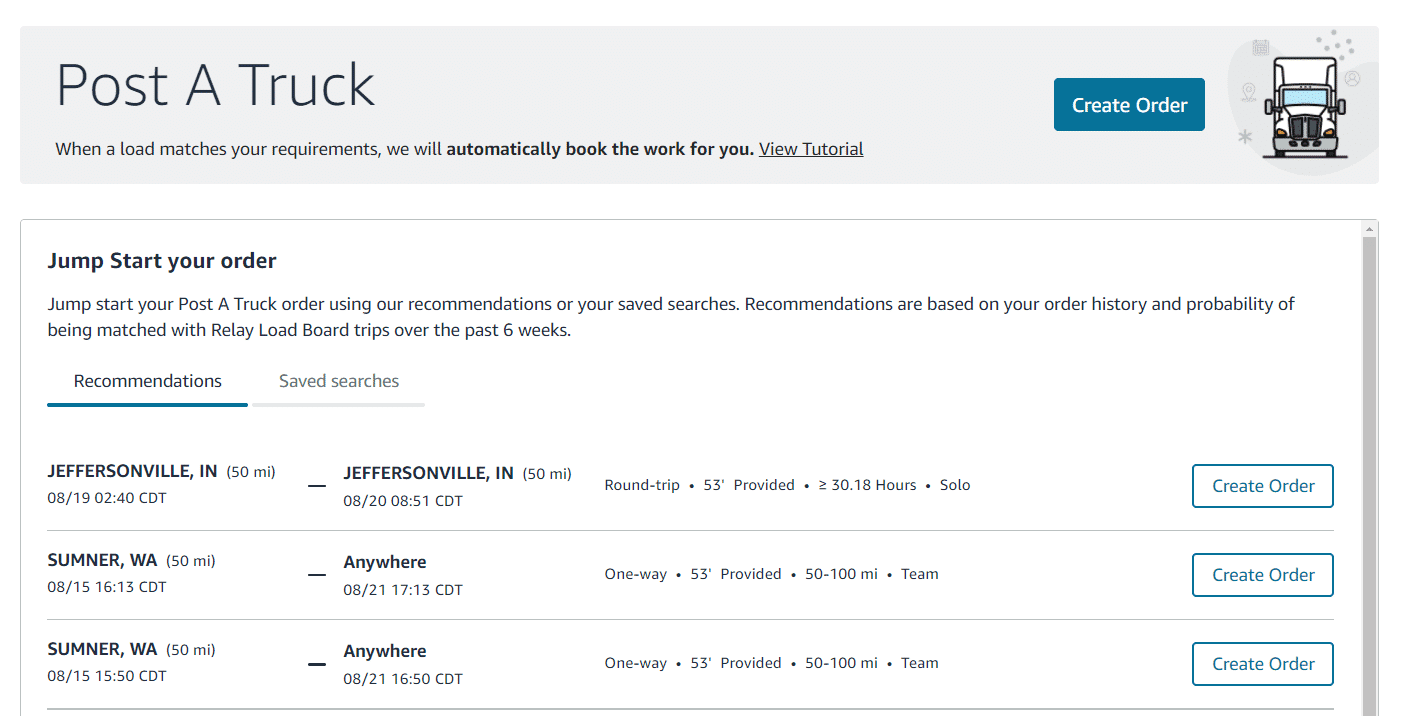Screen dimensions: 1401x716
Task: Select the JEFFERSONVILLE, IN origin dated 08/19
Action: [132, 472]
